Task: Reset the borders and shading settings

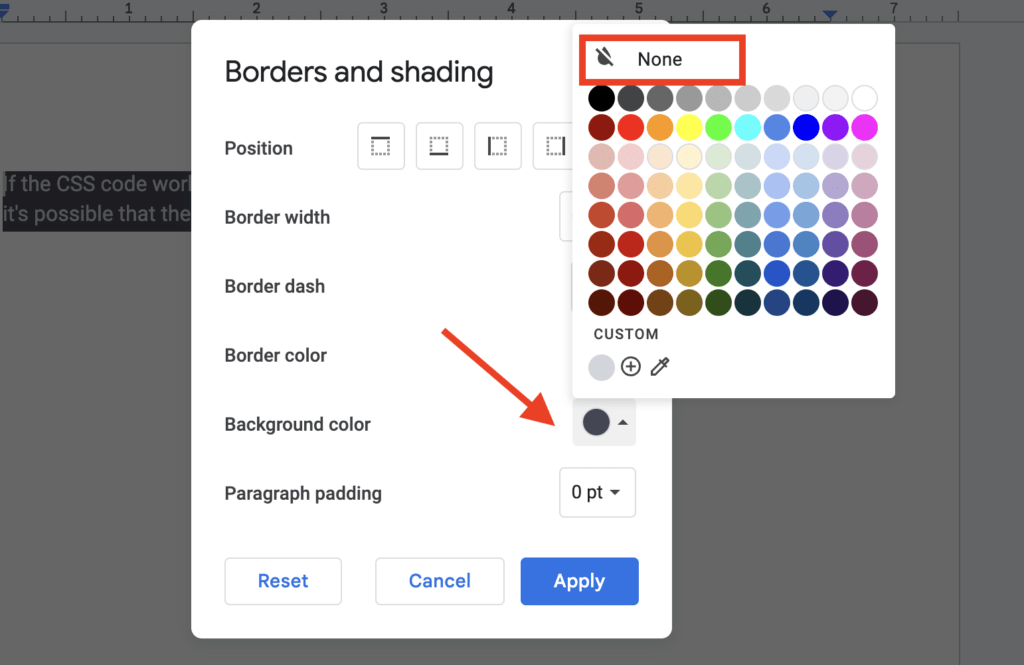Action: 283,581
